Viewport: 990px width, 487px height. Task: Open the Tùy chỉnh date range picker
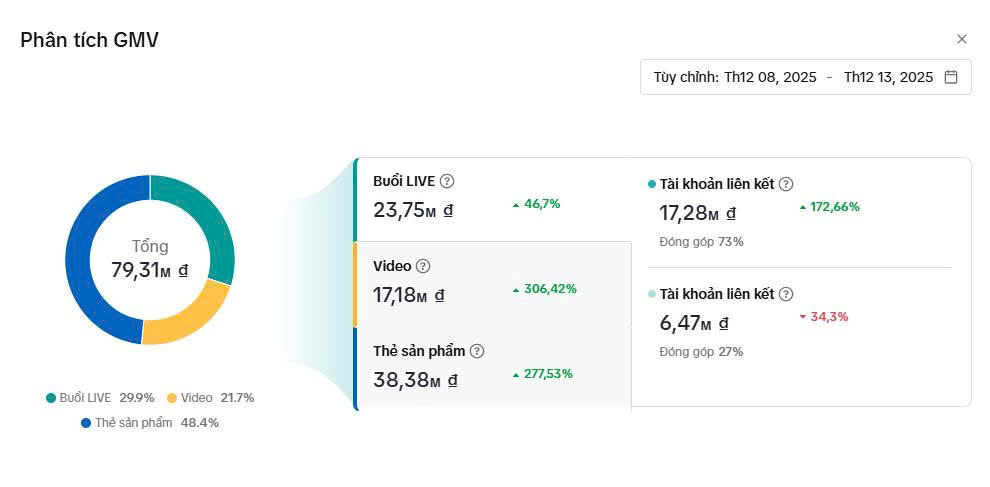pyautogui.click(x=686, y=77)
